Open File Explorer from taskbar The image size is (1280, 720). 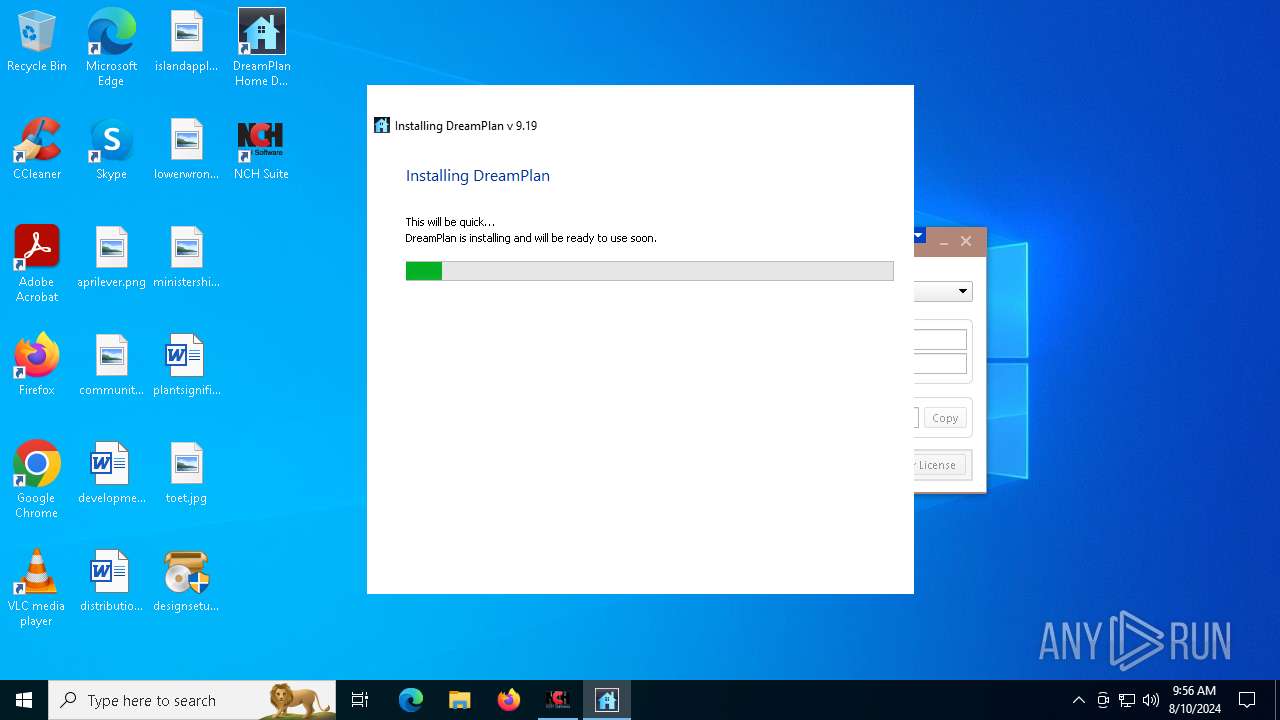coord(459,700)
